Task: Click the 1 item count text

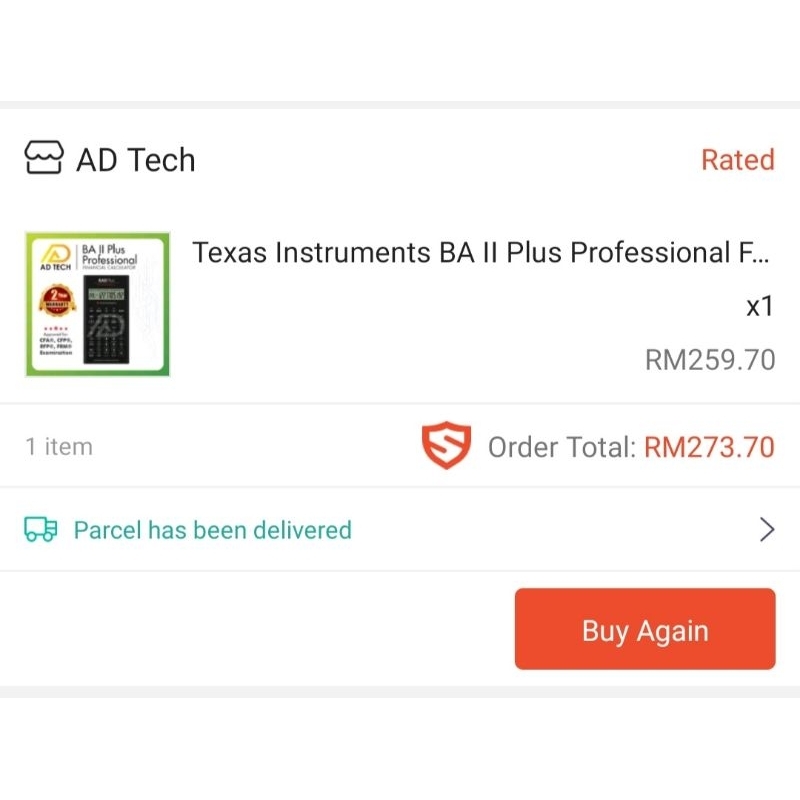Action: tap(59, 447)
